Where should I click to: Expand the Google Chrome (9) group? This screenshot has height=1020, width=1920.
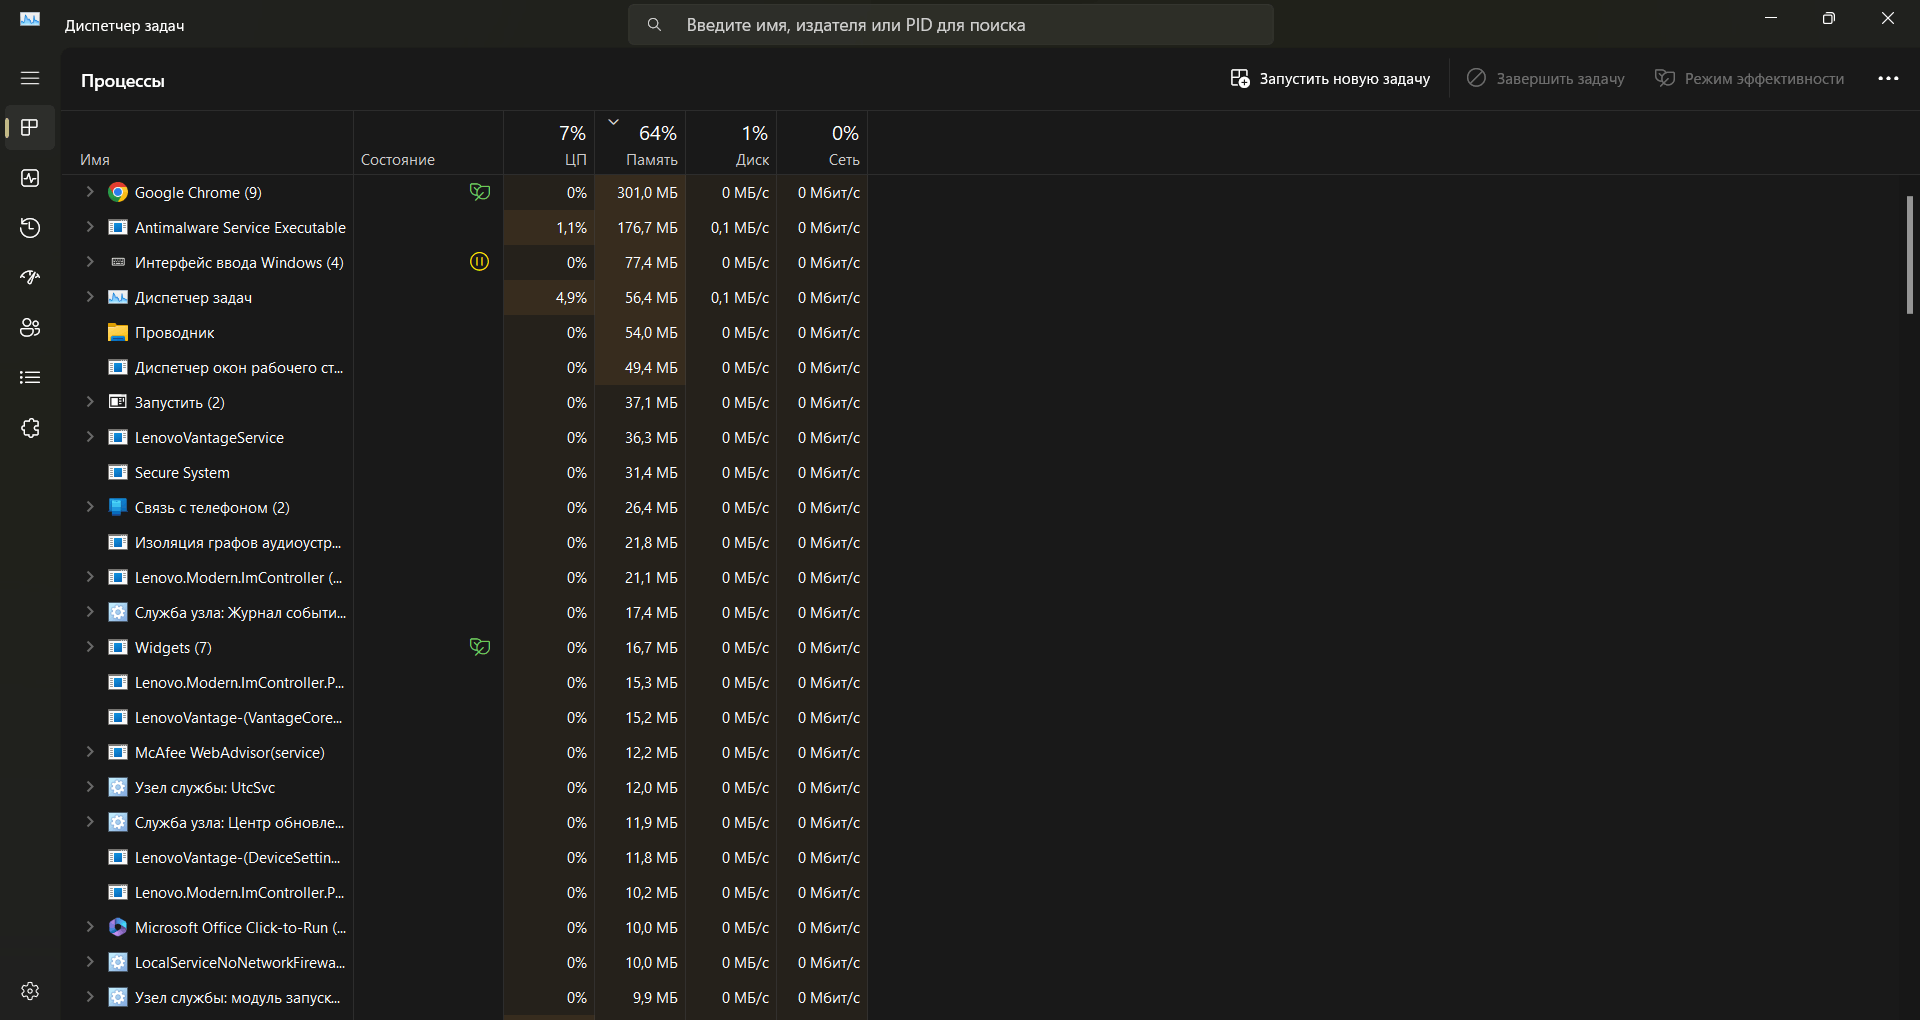click(90, 192)
